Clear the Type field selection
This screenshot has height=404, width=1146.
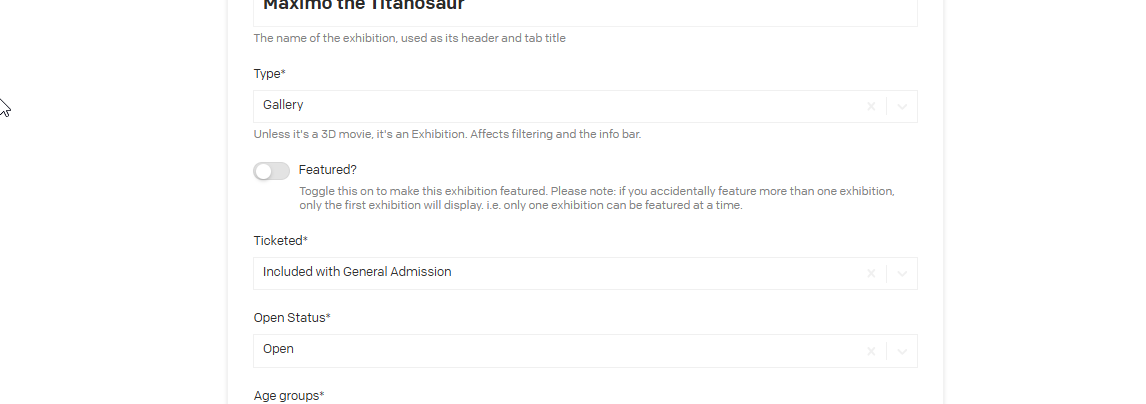[x=871, y=106]
